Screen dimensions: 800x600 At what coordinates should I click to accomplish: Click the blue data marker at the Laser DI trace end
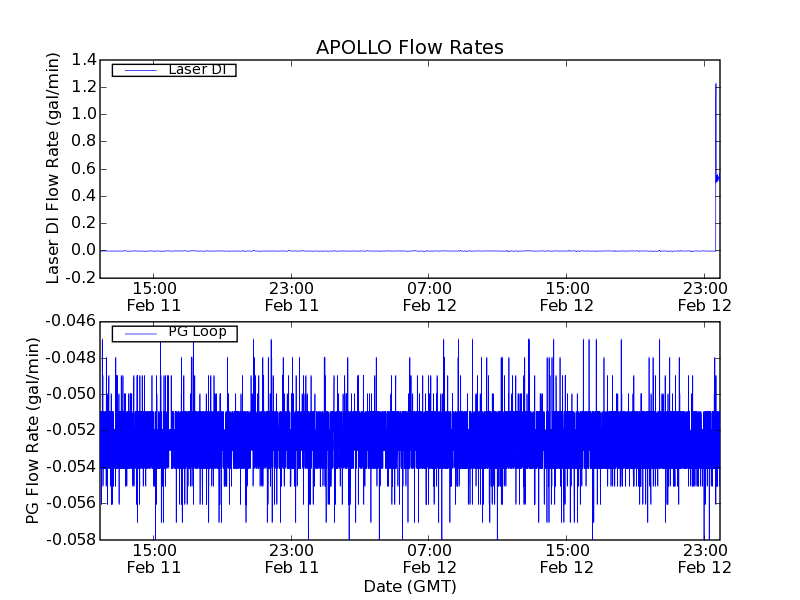717,178
